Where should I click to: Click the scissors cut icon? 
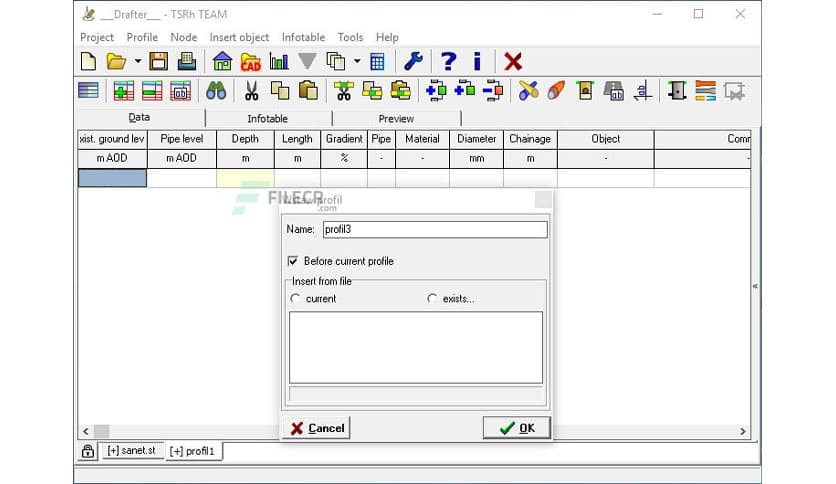coord(251,91)
